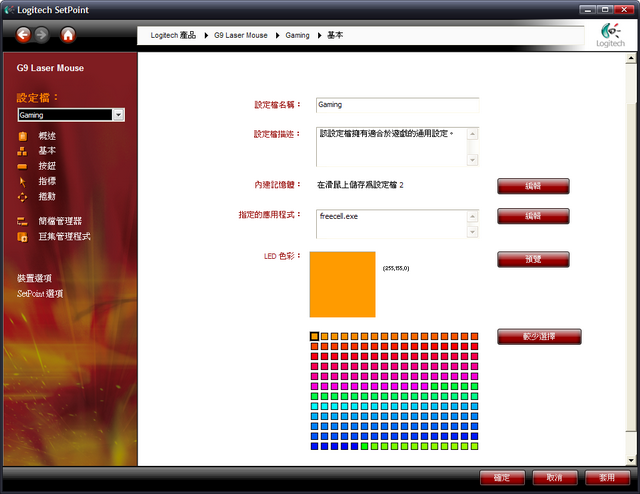Viewport: 640px width, 494px height.
Task: Open the 指標 pointer sidebar icon
Action: tap(22, 182)
